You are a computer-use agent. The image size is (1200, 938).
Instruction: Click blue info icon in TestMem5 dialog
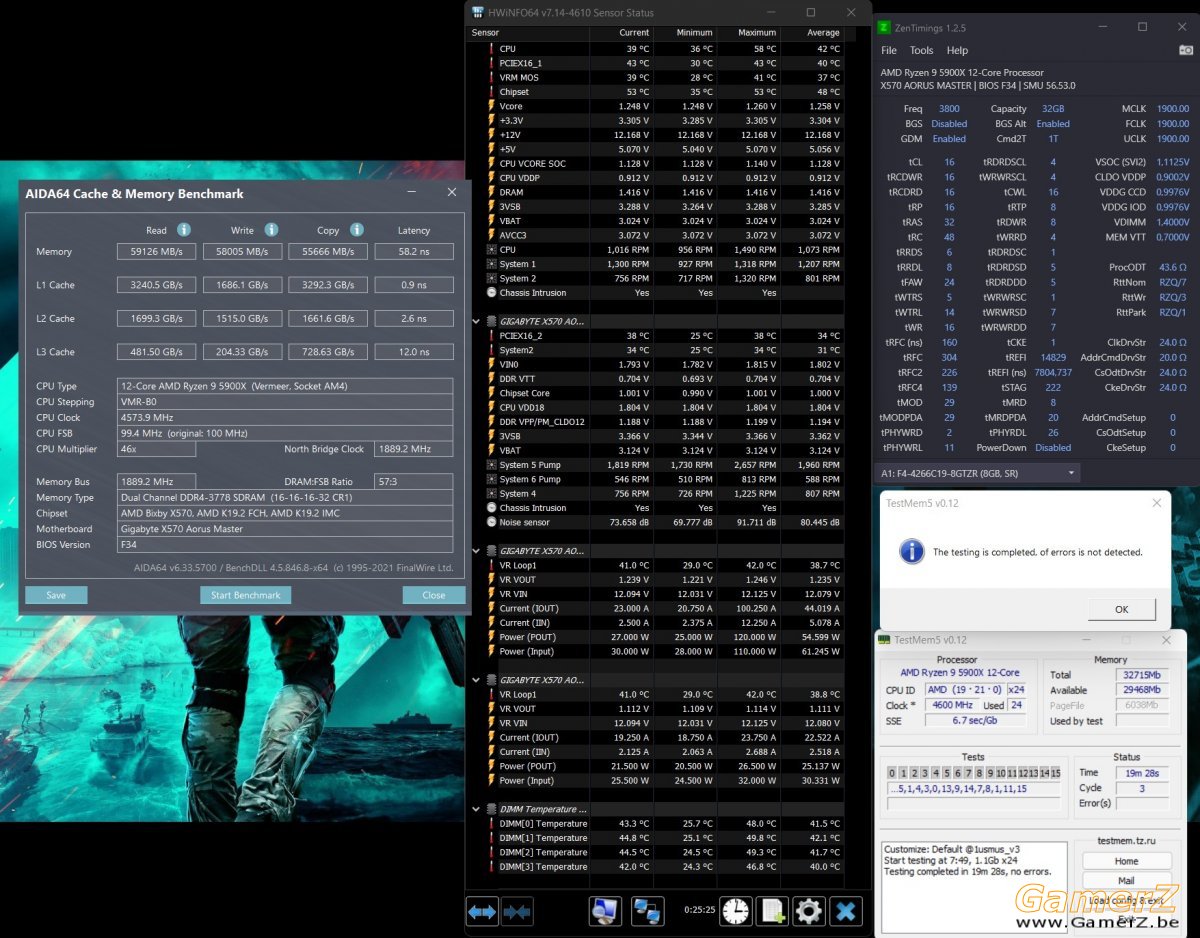tap(911, 551)
